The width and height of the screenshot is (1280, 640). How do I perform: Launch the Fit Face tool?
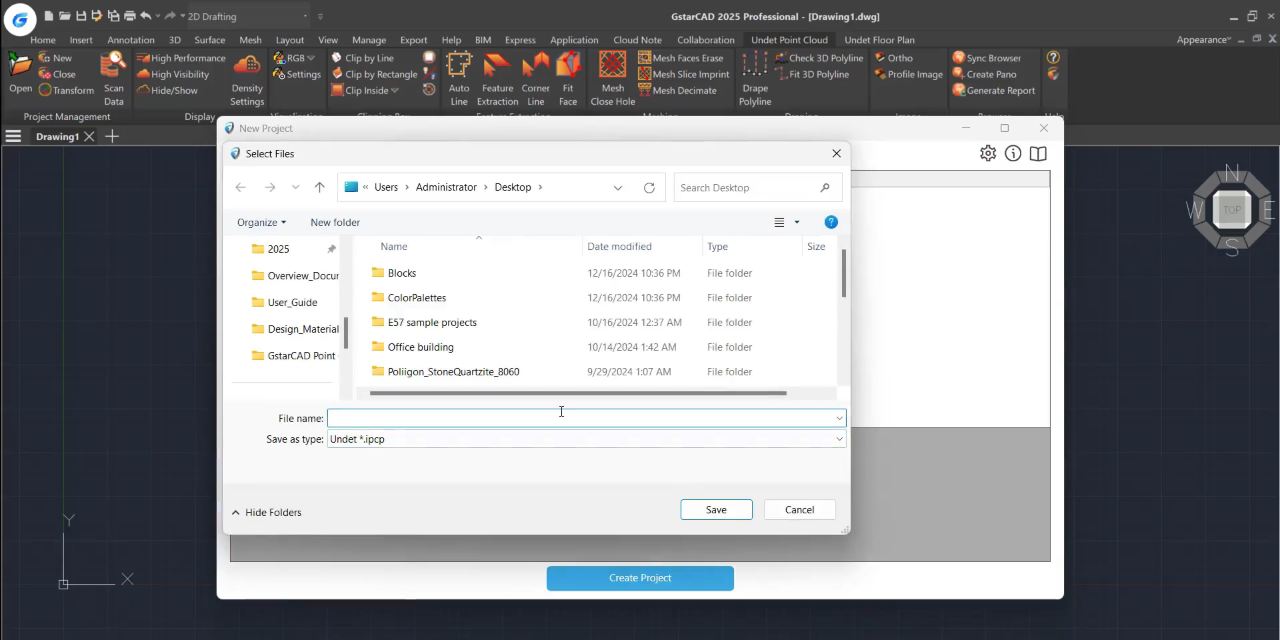(568, 79)
